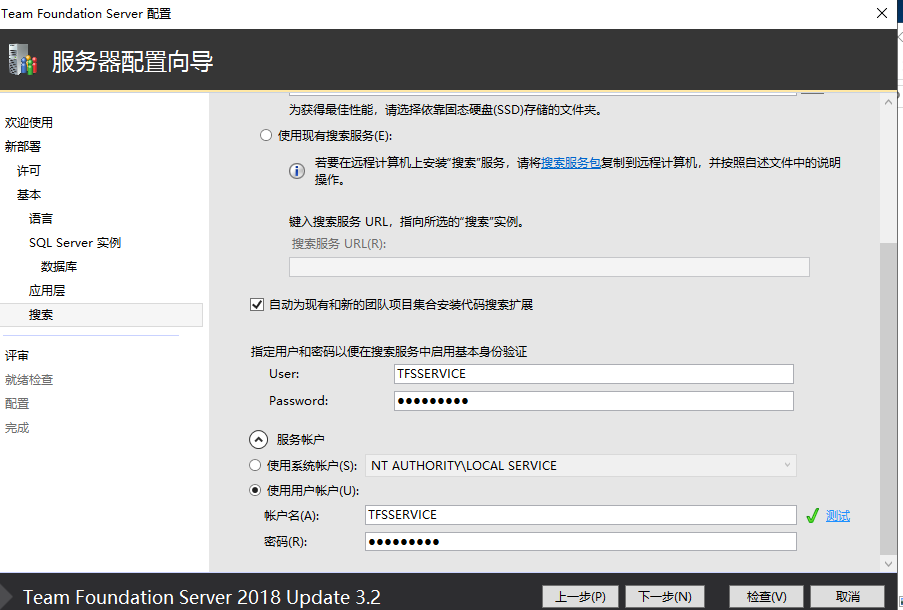The image size is (903, 610).
Task: Open the 评审 step
Action: pos(17,355)
